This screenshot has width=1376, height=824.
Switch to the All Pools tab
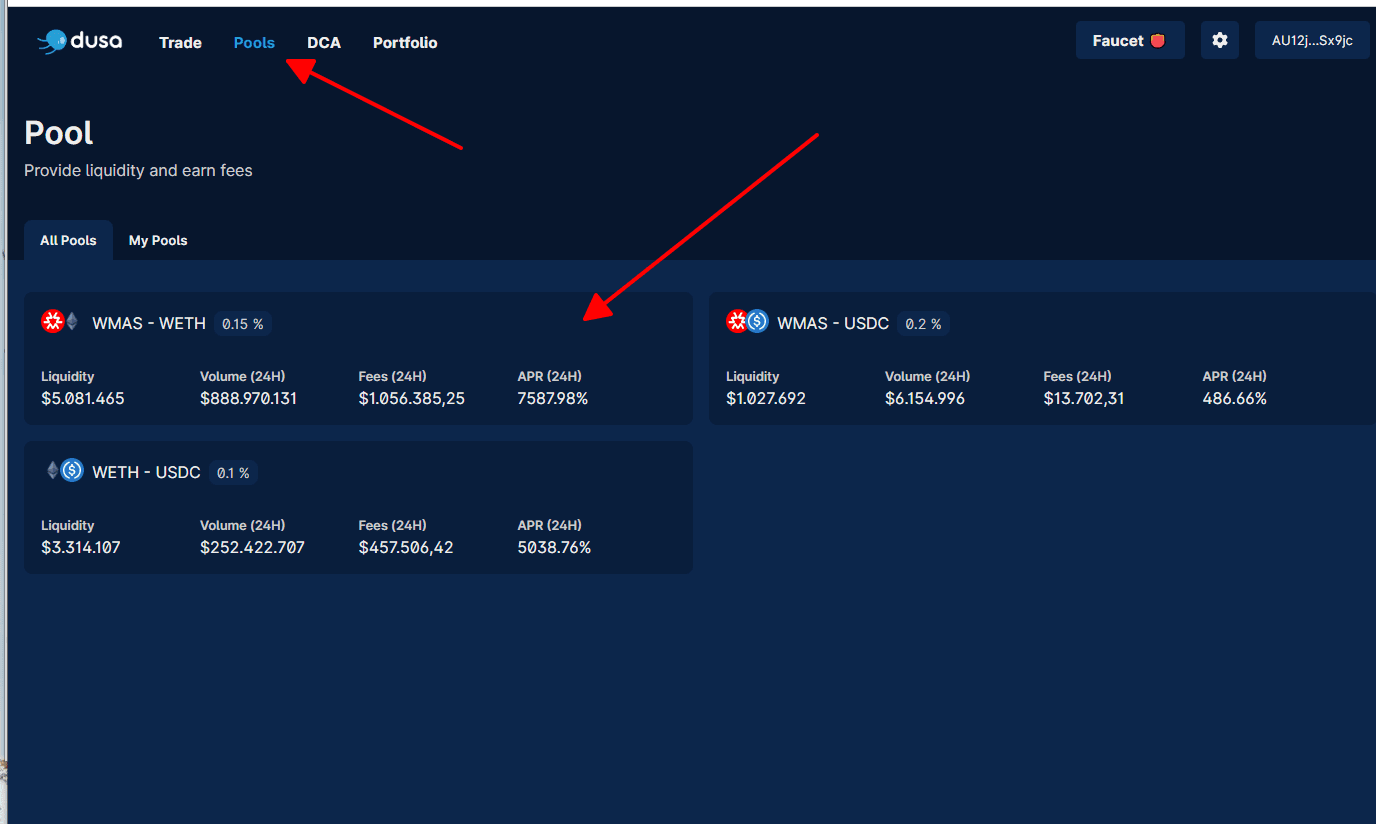point(68,240)
